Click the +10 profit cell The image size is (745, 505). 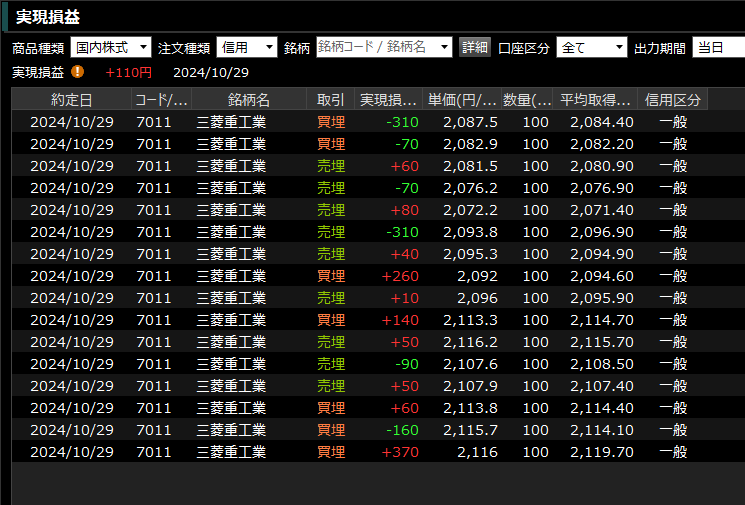click(x=404, y=298)
